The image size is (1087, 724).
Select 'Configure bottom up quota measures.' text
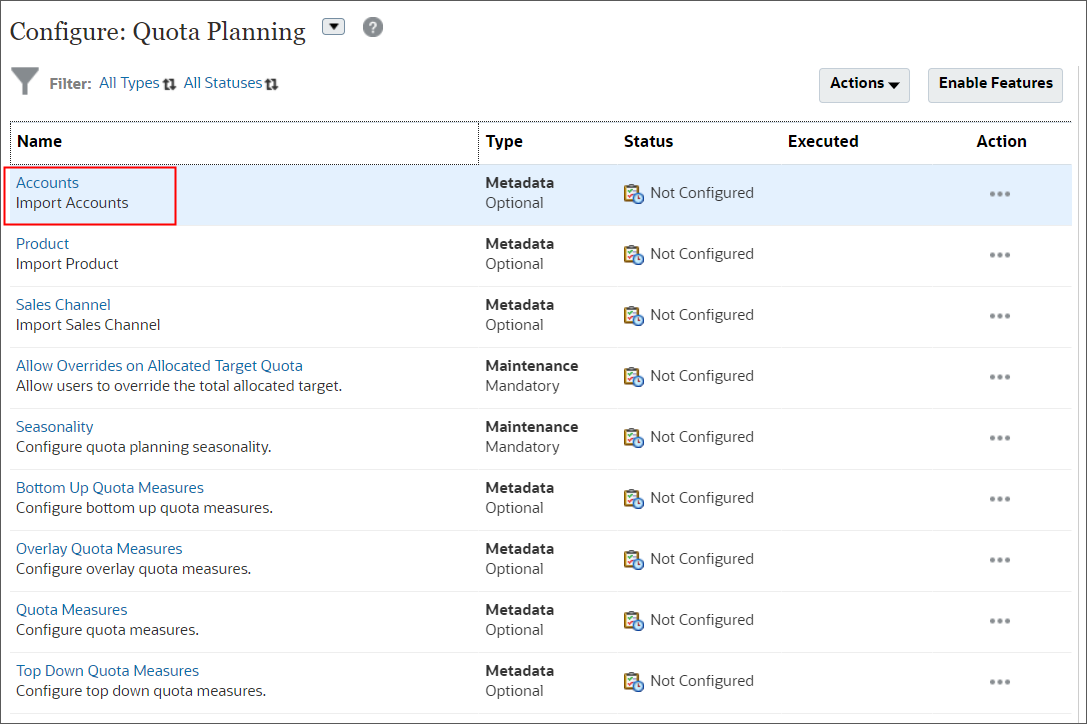144,508
